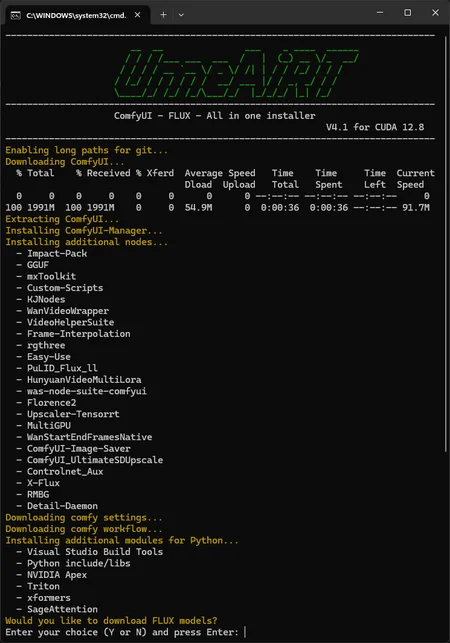
Task: Click the 'Impact-Pack' node entry
Action: (57, 253)
